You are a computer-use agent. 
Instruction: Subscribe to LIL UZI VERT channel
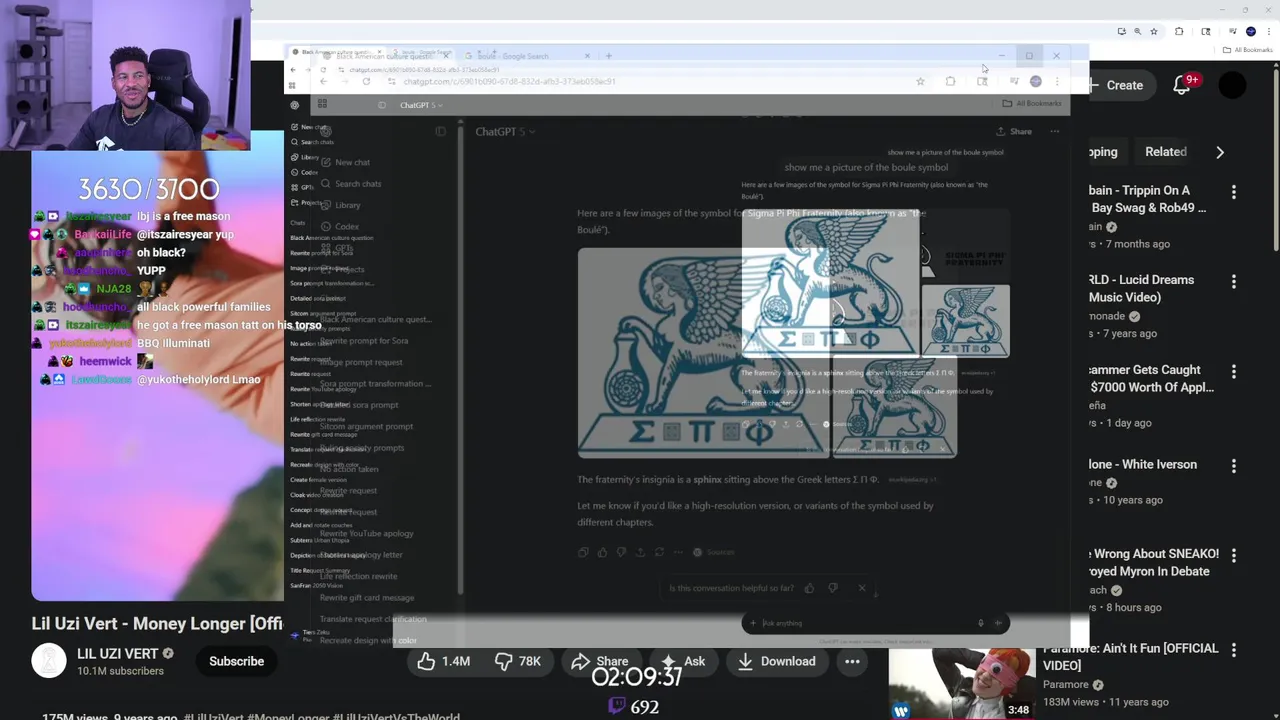pyautogui.click(x=236, y=661)
